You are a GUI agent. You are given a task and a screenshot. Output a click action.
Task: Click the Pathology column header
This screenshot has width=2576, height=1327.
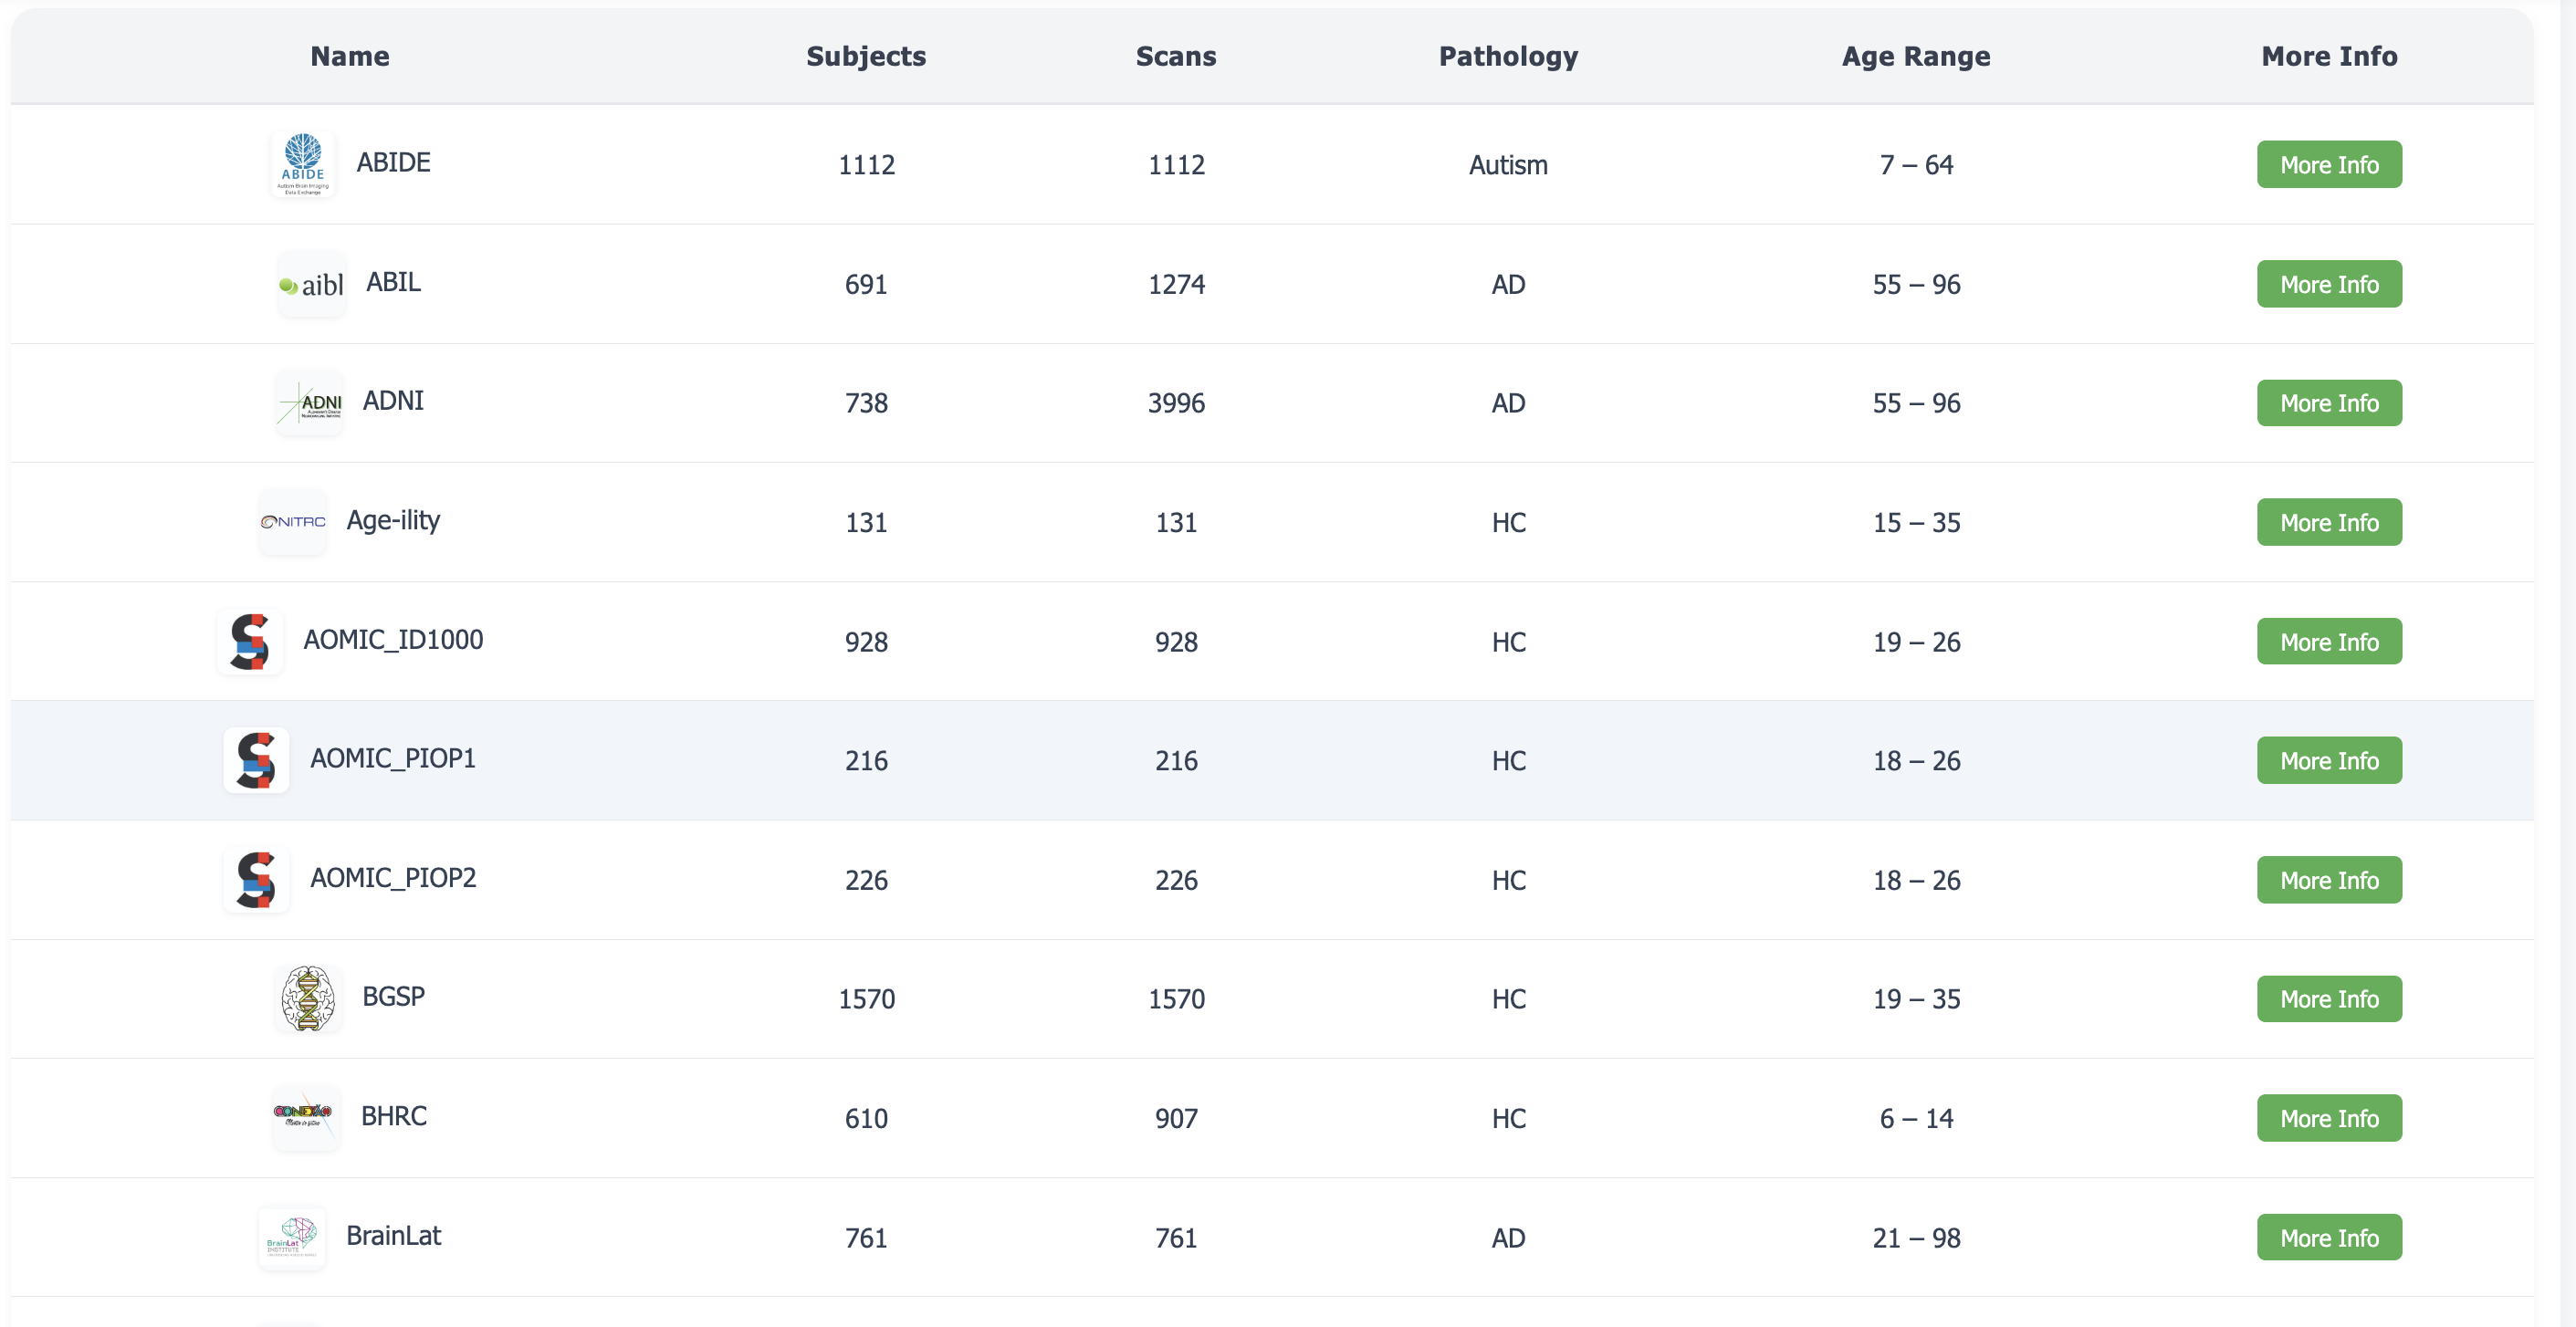coord(1508,56)
